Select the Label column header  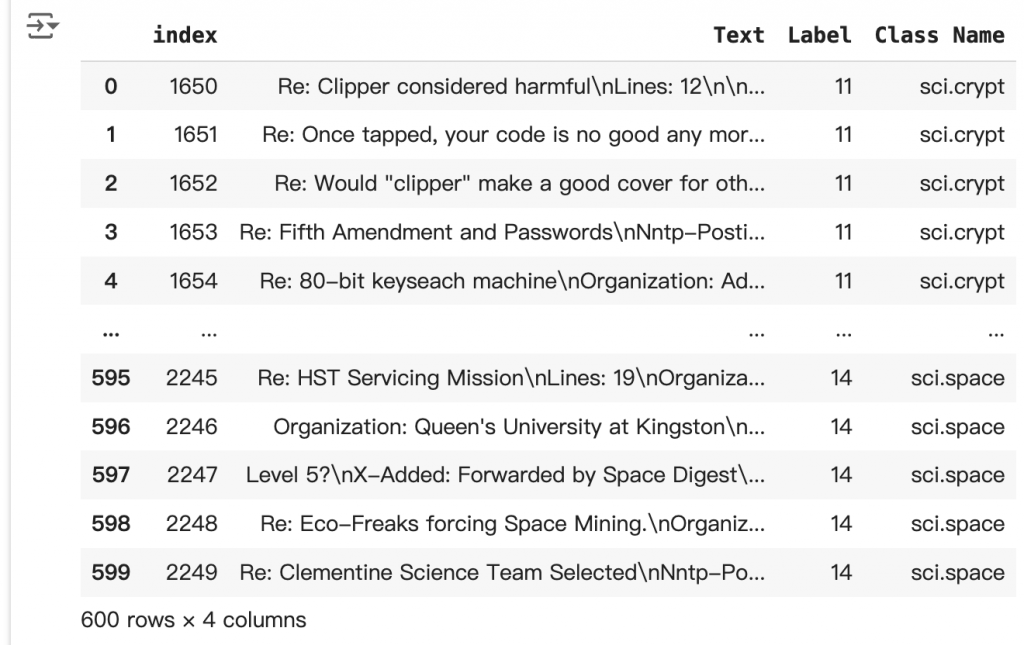820,35
